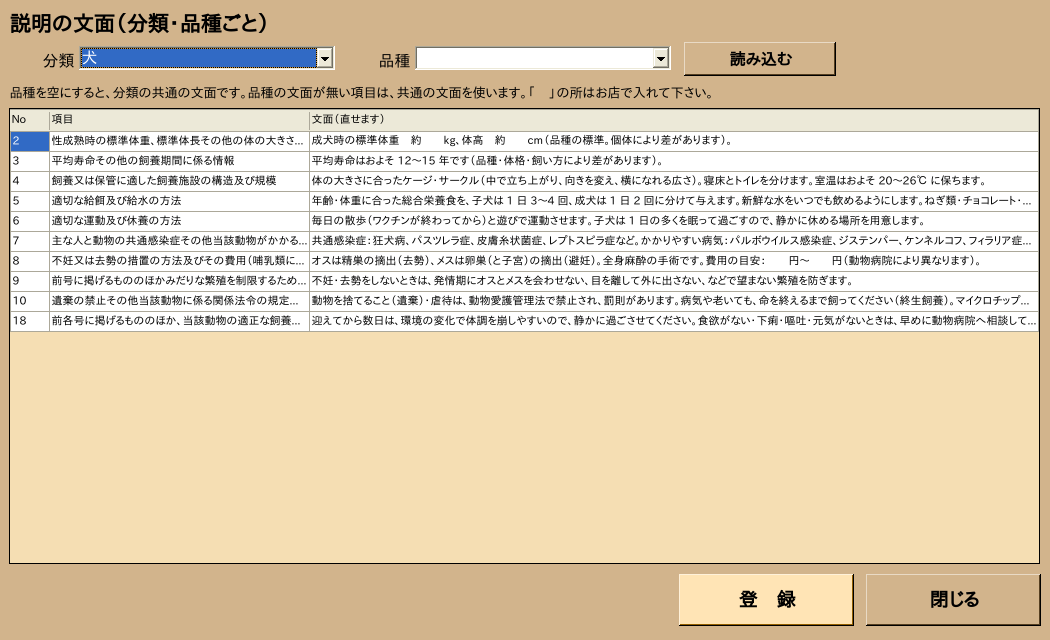Select row number 6 cell
The width and height of the screenshot is (1050, 640).
pyautogui.click(x=29, y=221)
